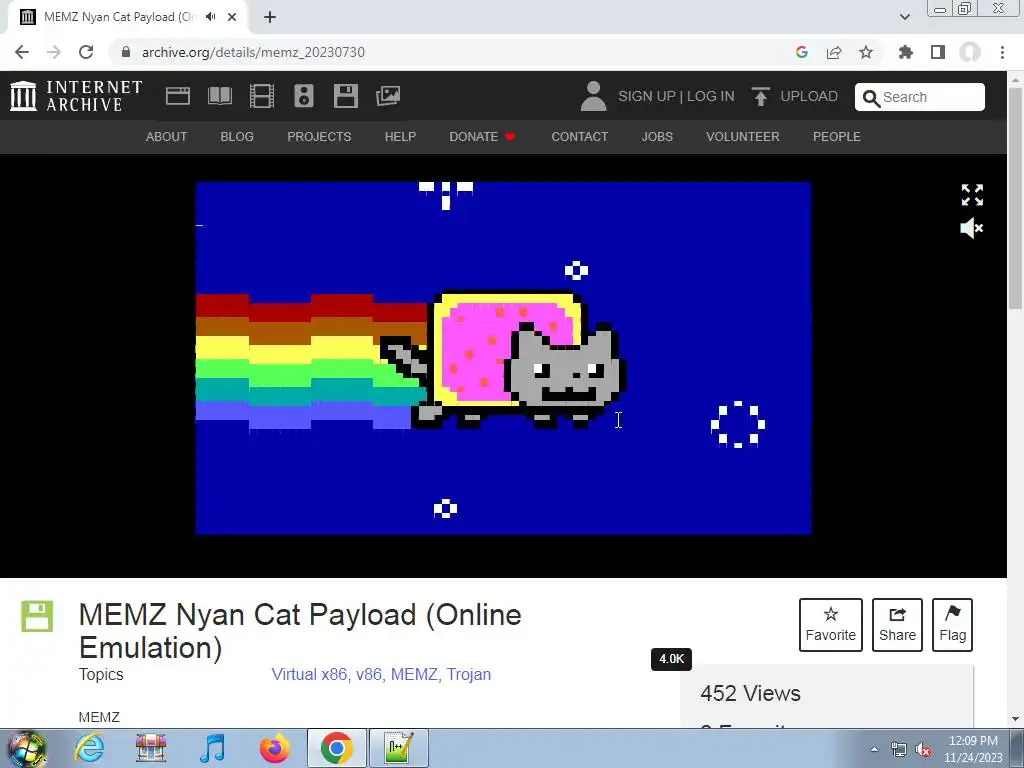This screenshot has width=1024, height=768.
Task: Click the LOG IN link
Action: [x=711, y=96]
